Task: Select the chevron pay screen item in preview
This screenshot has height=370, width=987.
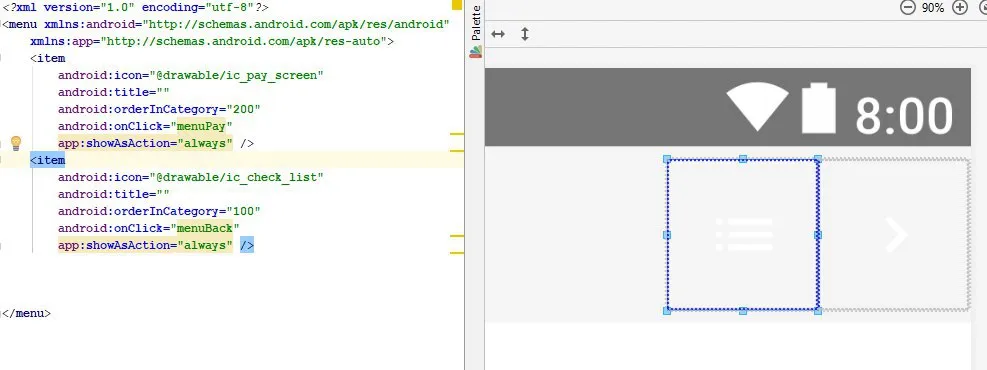Action: (894, 235)
